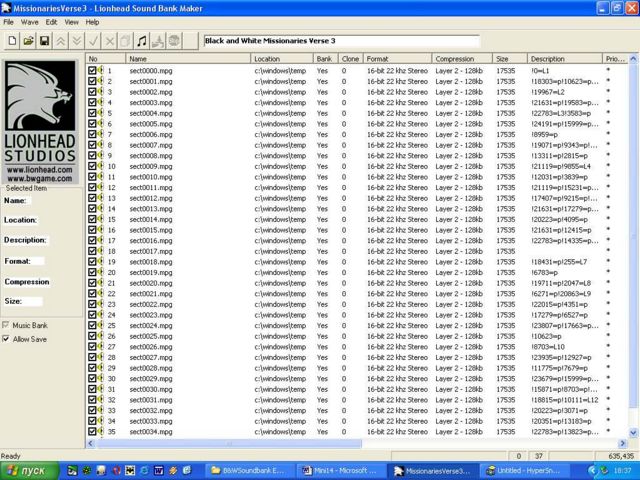The image size is (640, 480).
Task: Switch to Mini14 - Microsoft Word taskbar button
Action: (x=340, y=471)
